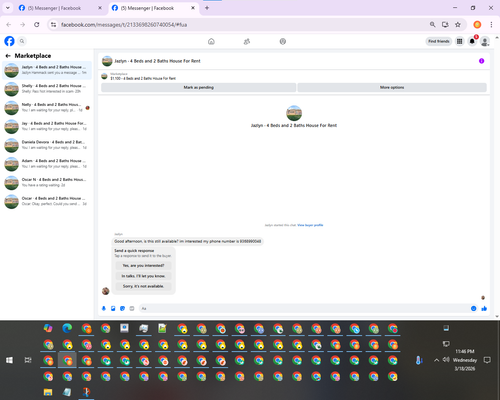Go back in browser history
The width and height of the screenshot is (500, 400).
9,25
